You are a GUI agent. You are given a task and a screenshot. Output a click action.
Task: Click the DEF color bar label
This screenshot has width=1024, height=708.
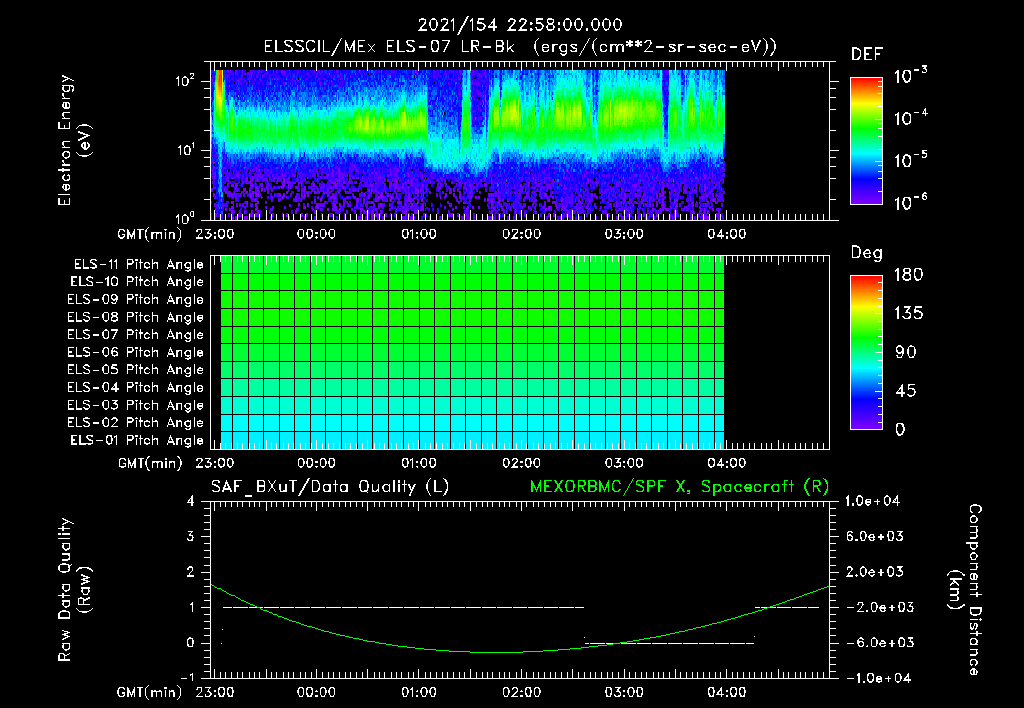867,54
